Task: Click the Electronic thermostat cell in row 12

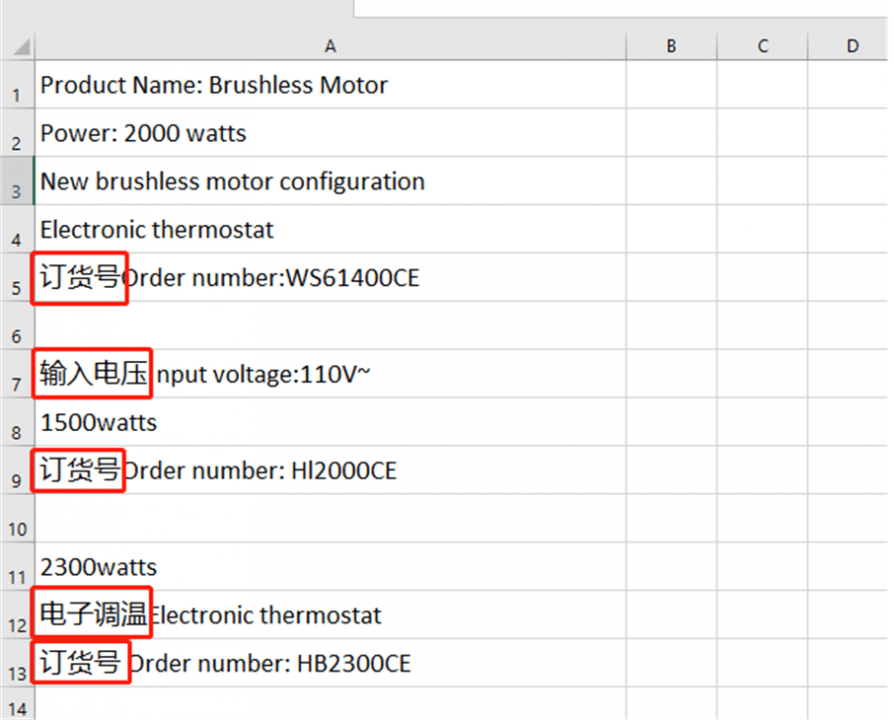Action: tap(330, 614)
